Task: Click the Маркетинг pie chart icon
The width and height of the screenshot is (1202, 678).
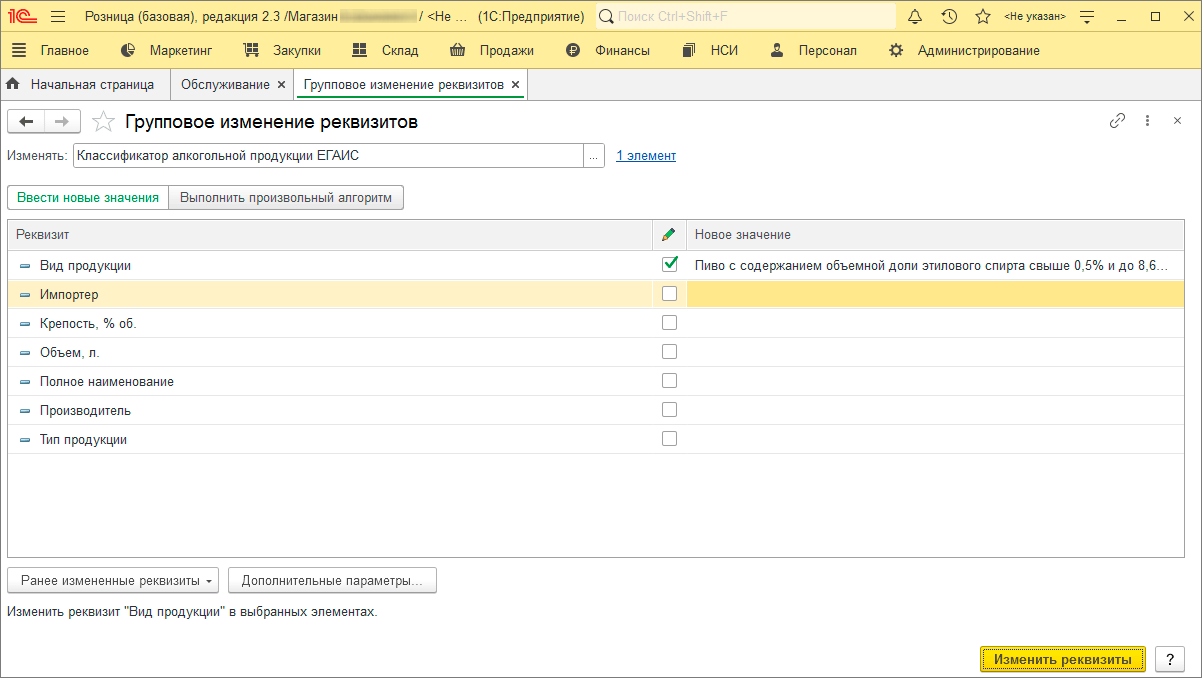Action: point(128,50)
